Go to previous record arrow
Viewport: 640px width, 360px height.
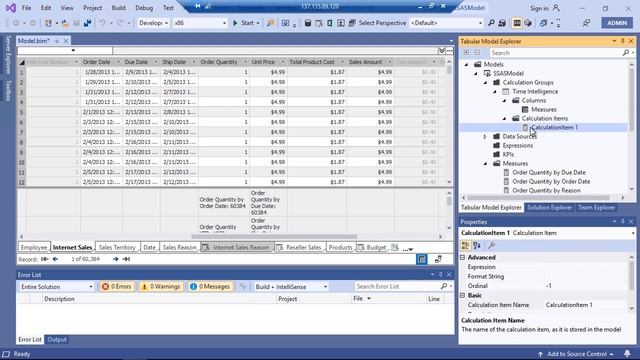pyautogui.click(x=56, y=259)
